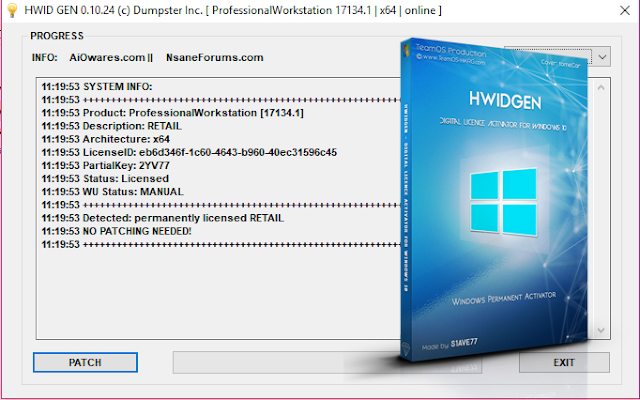Open the dropdown arrow beside the INFO line

point(602,57)
